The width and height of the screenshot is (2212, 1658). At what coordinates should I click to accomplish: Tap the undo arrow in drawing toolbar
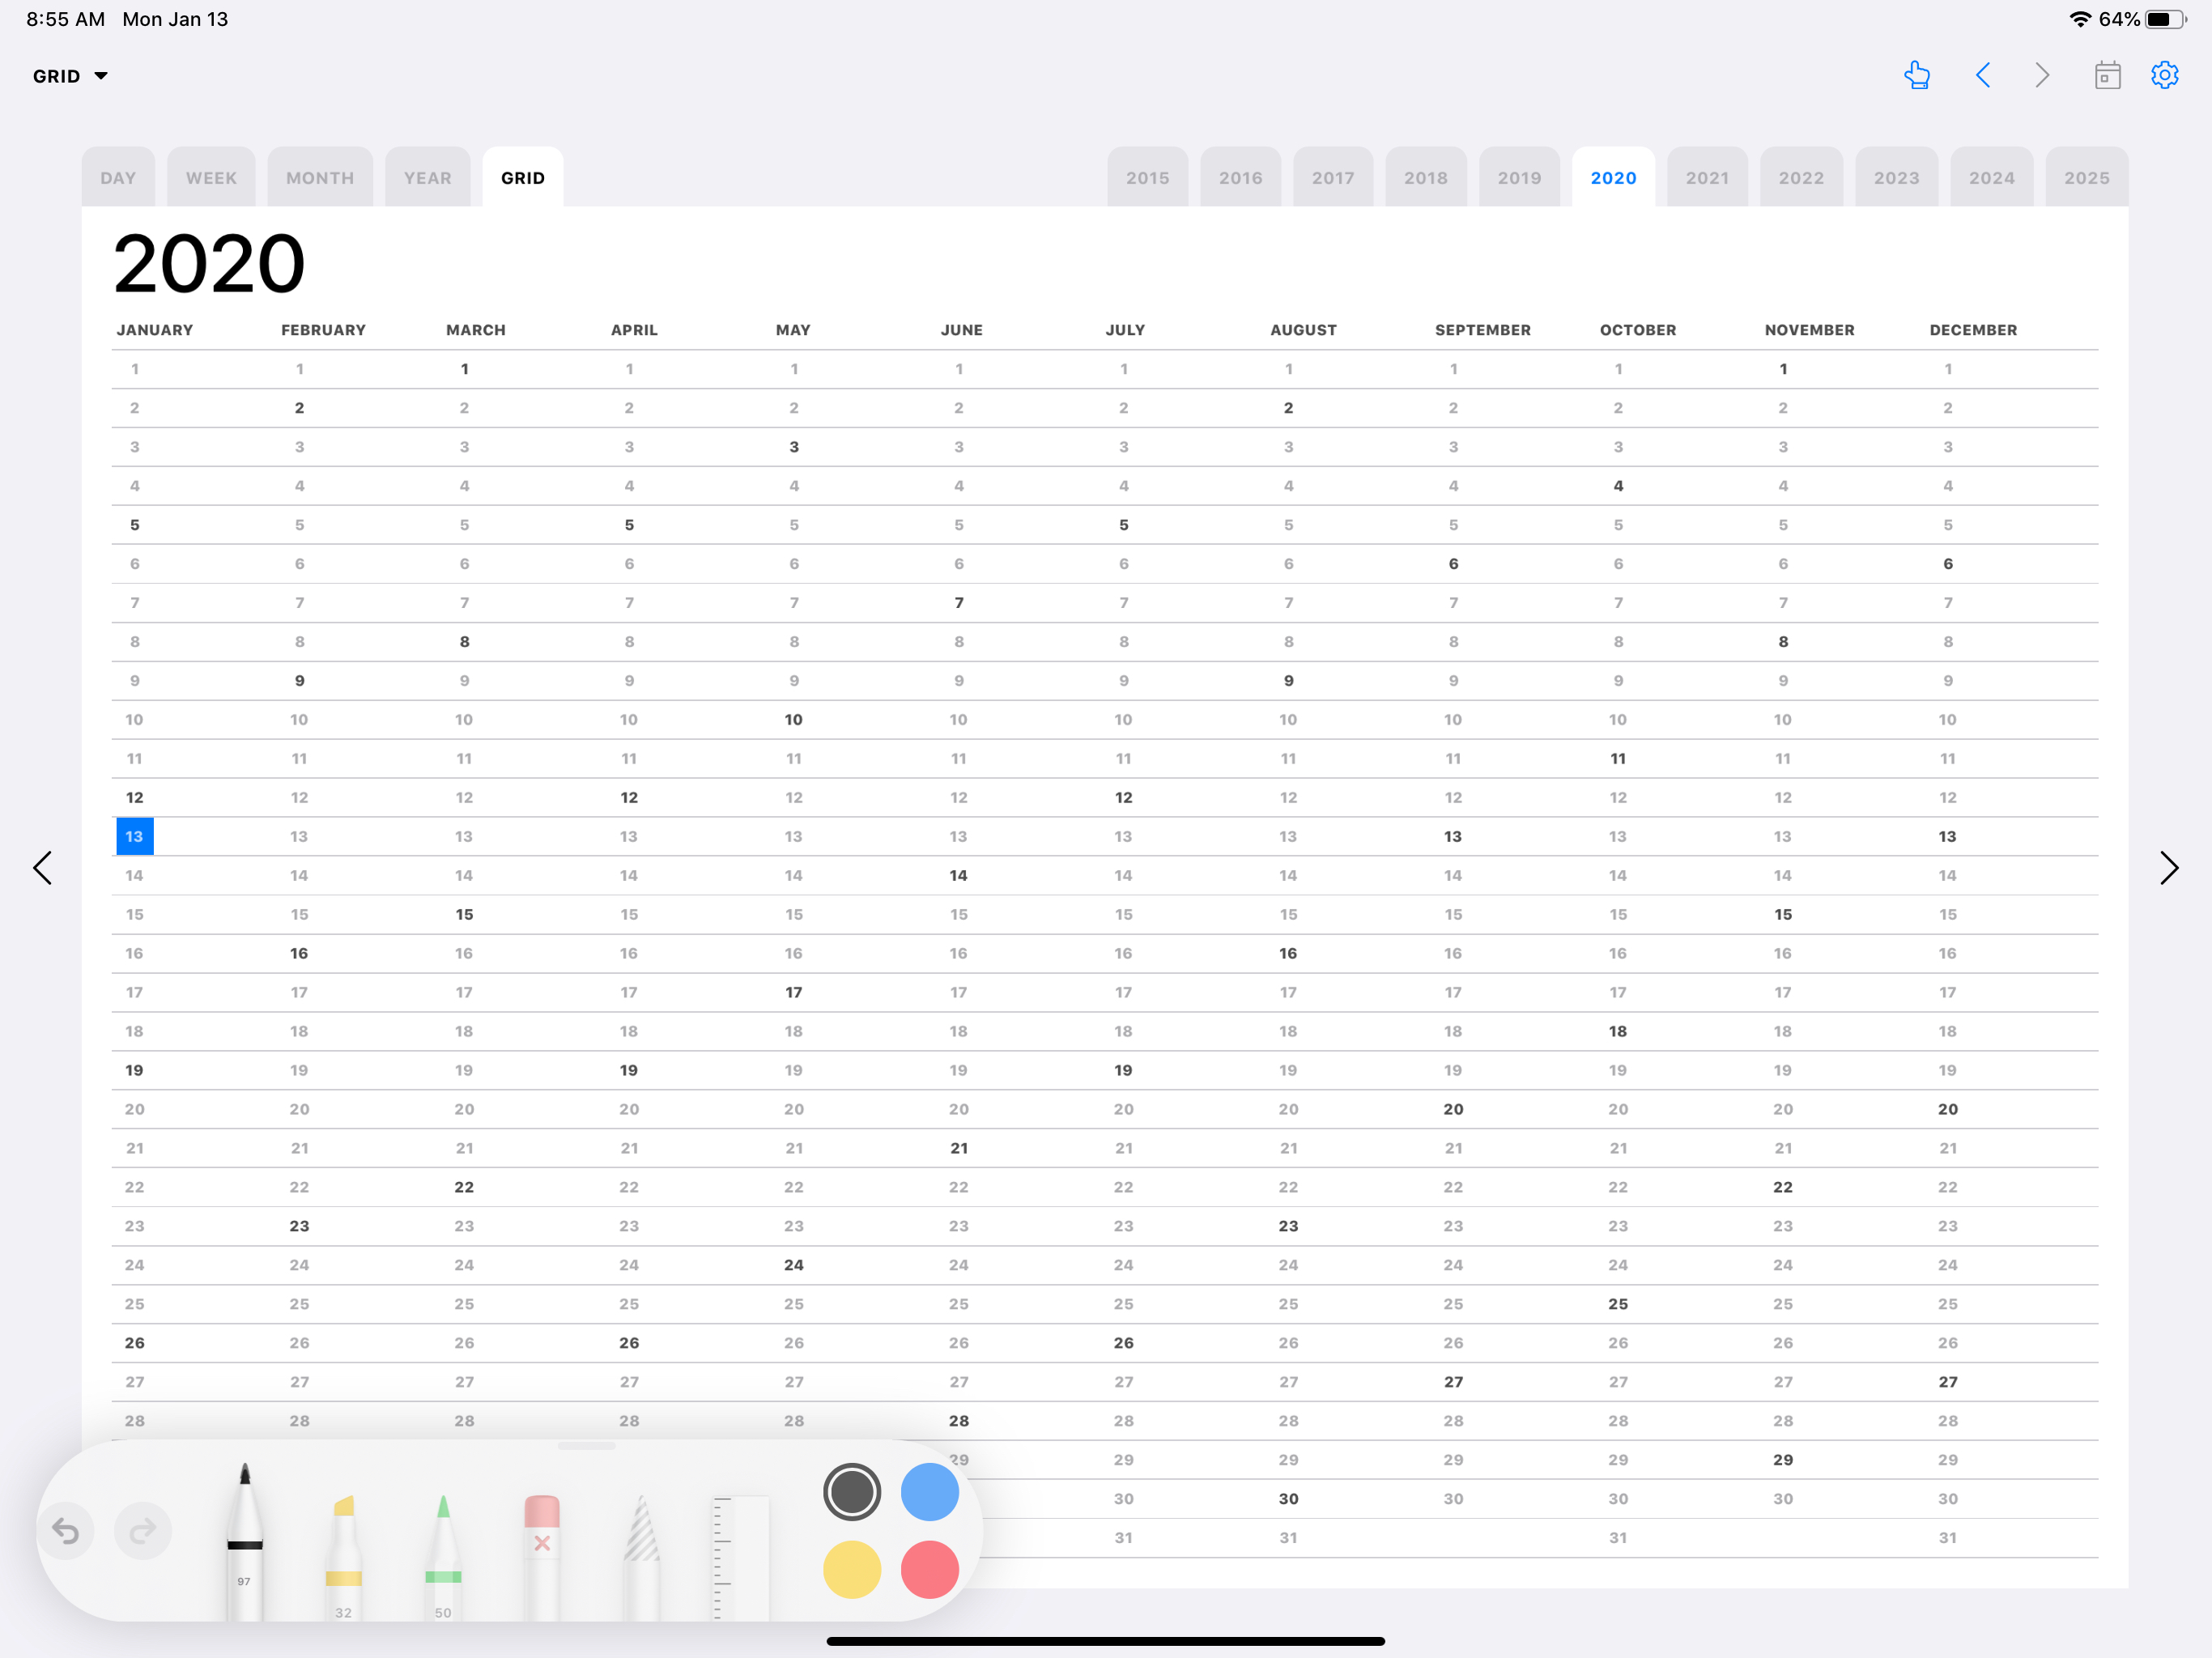click(x=66, y=1530)
